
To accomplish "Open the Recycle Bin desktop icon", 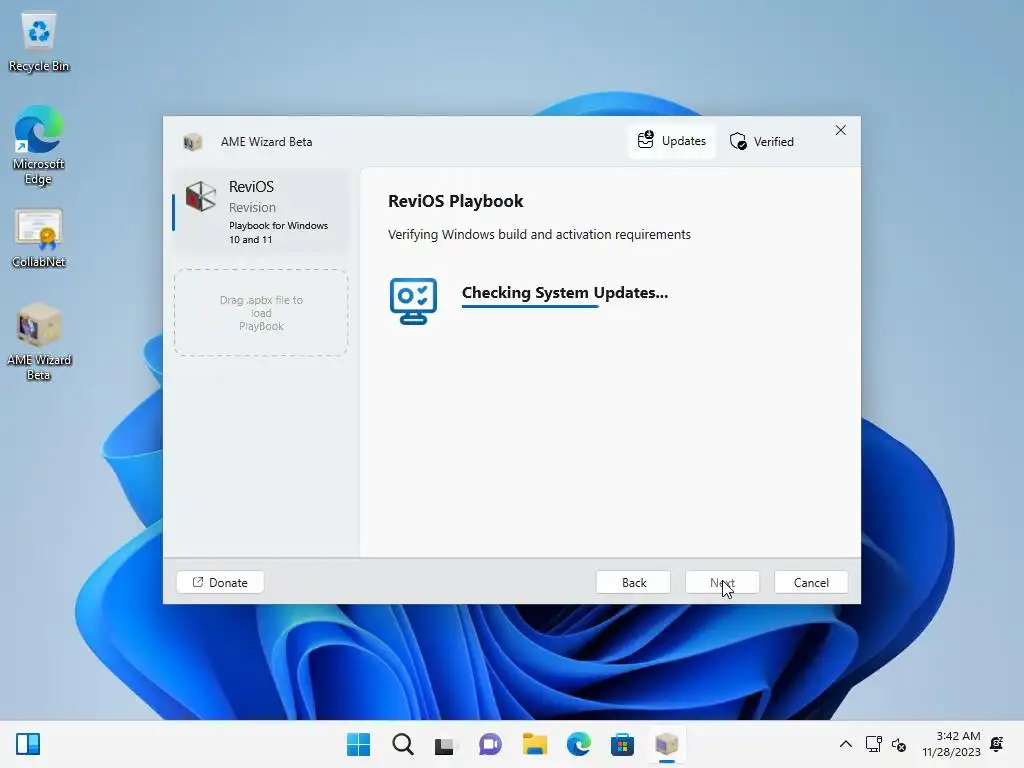I will point(39,42).
